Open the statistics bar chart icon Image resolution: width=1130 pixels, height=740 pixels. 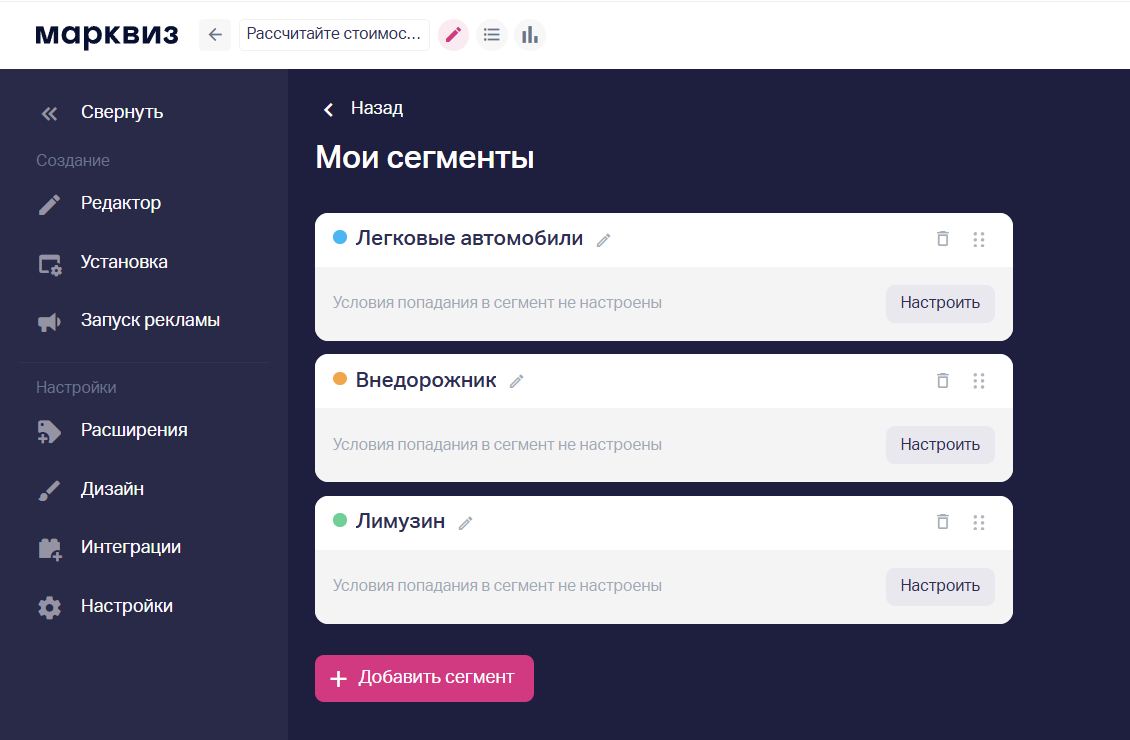point(530,35)
